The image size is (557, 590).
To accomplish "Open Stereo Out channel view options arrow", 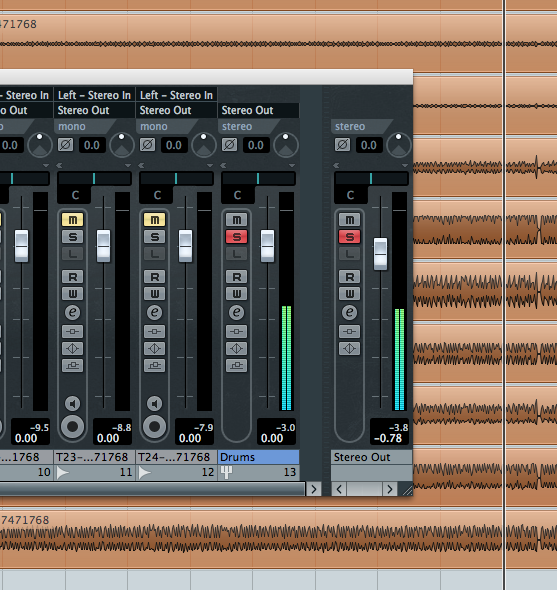I will click(405, 166).
